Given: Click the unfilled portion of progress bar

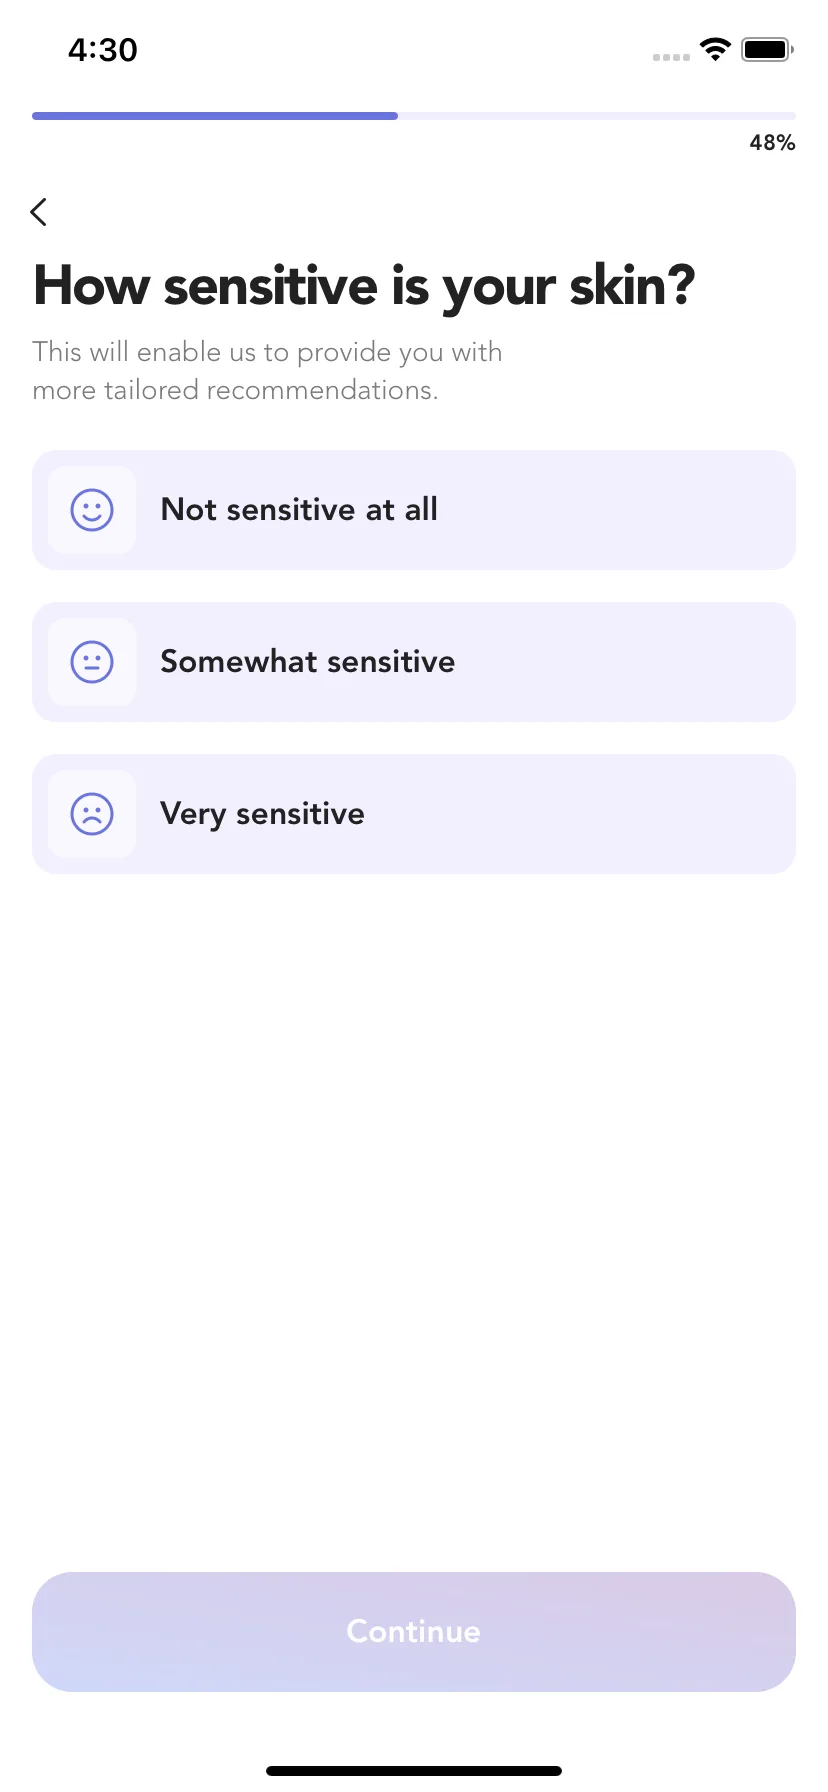Looking at the screenshot, I should click(x=597, y=116).
